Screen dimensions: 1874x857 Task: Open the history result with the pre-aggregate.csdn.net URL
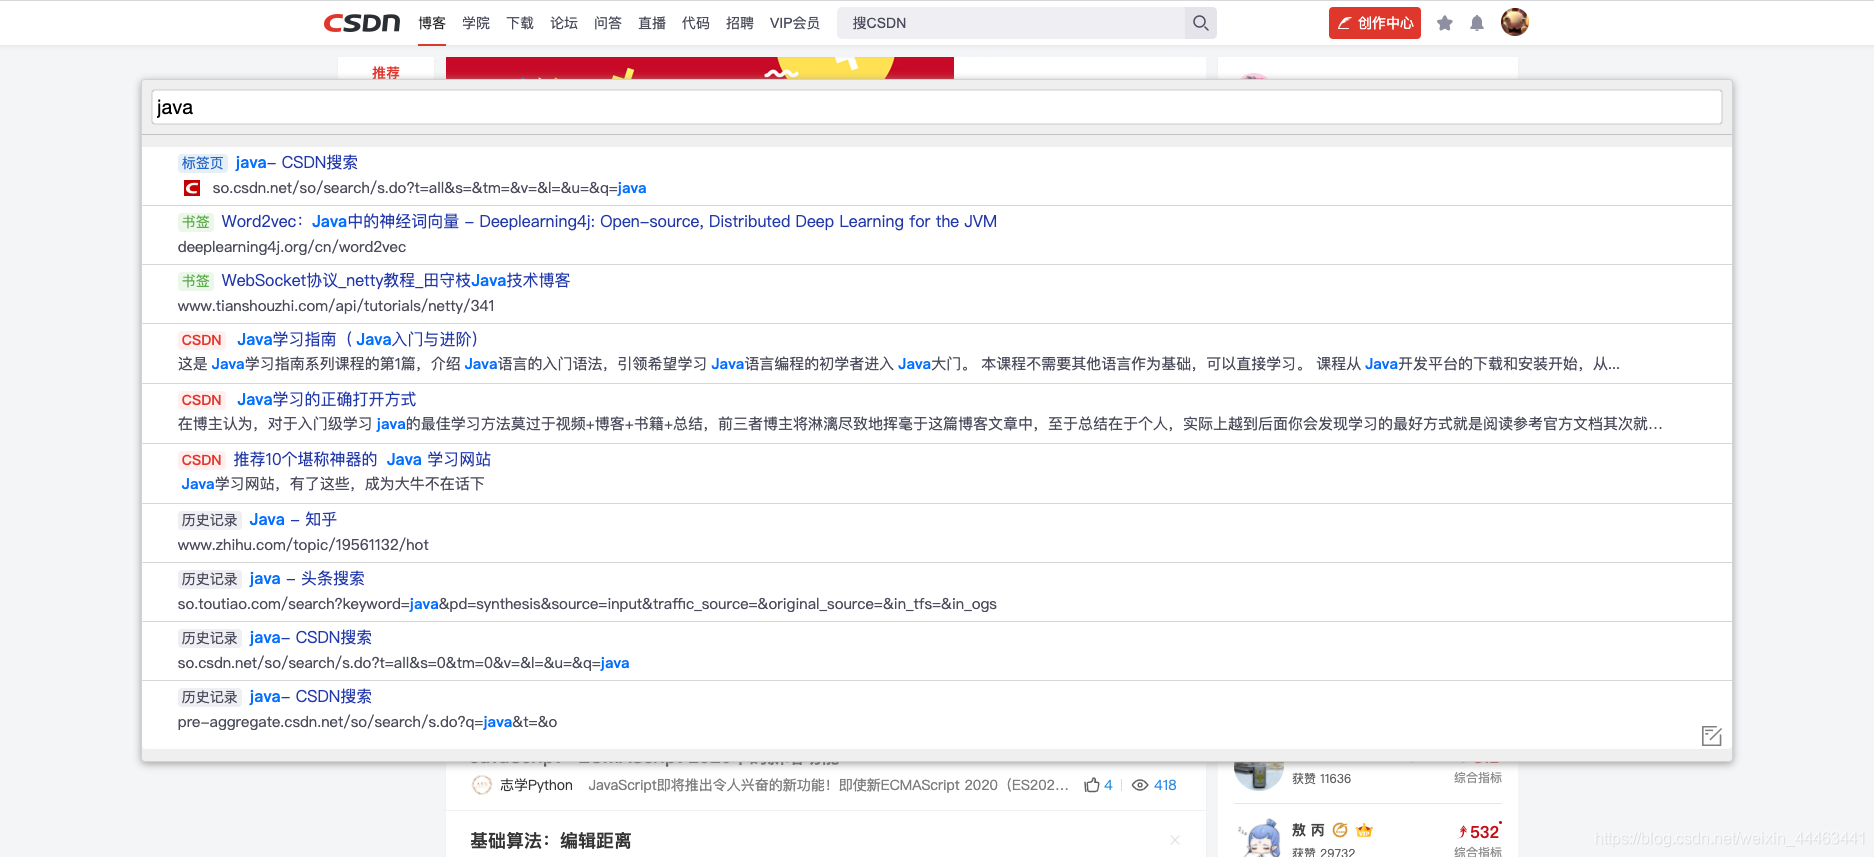coord(937,710)
